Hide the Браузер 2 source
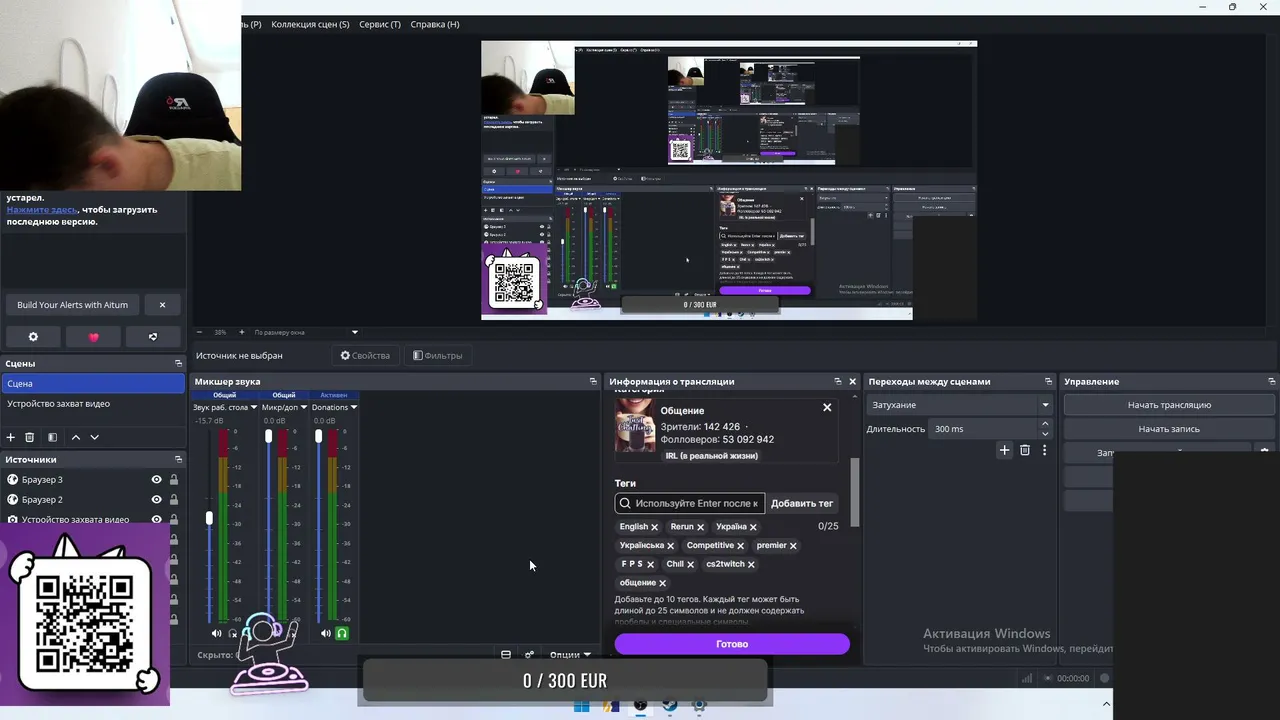 pos(156,500)
